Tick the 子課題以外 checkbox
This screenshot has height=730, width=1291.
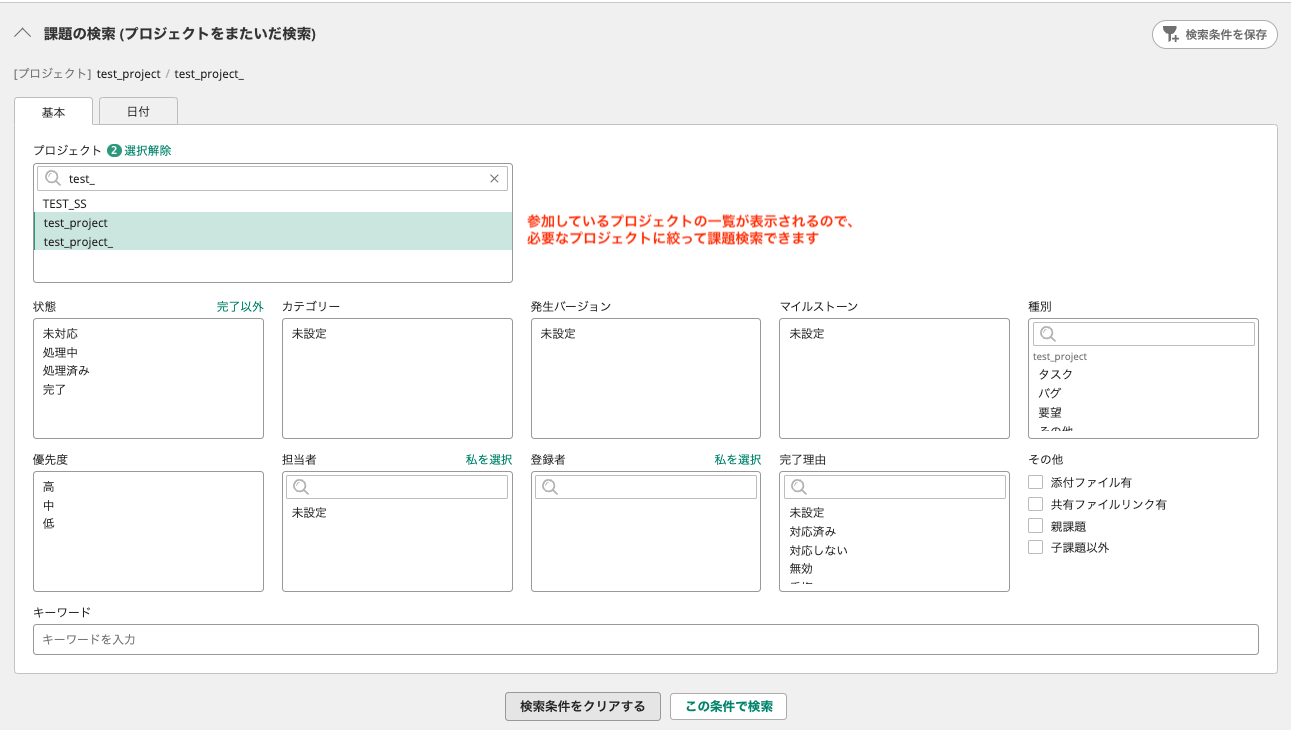1036,547
